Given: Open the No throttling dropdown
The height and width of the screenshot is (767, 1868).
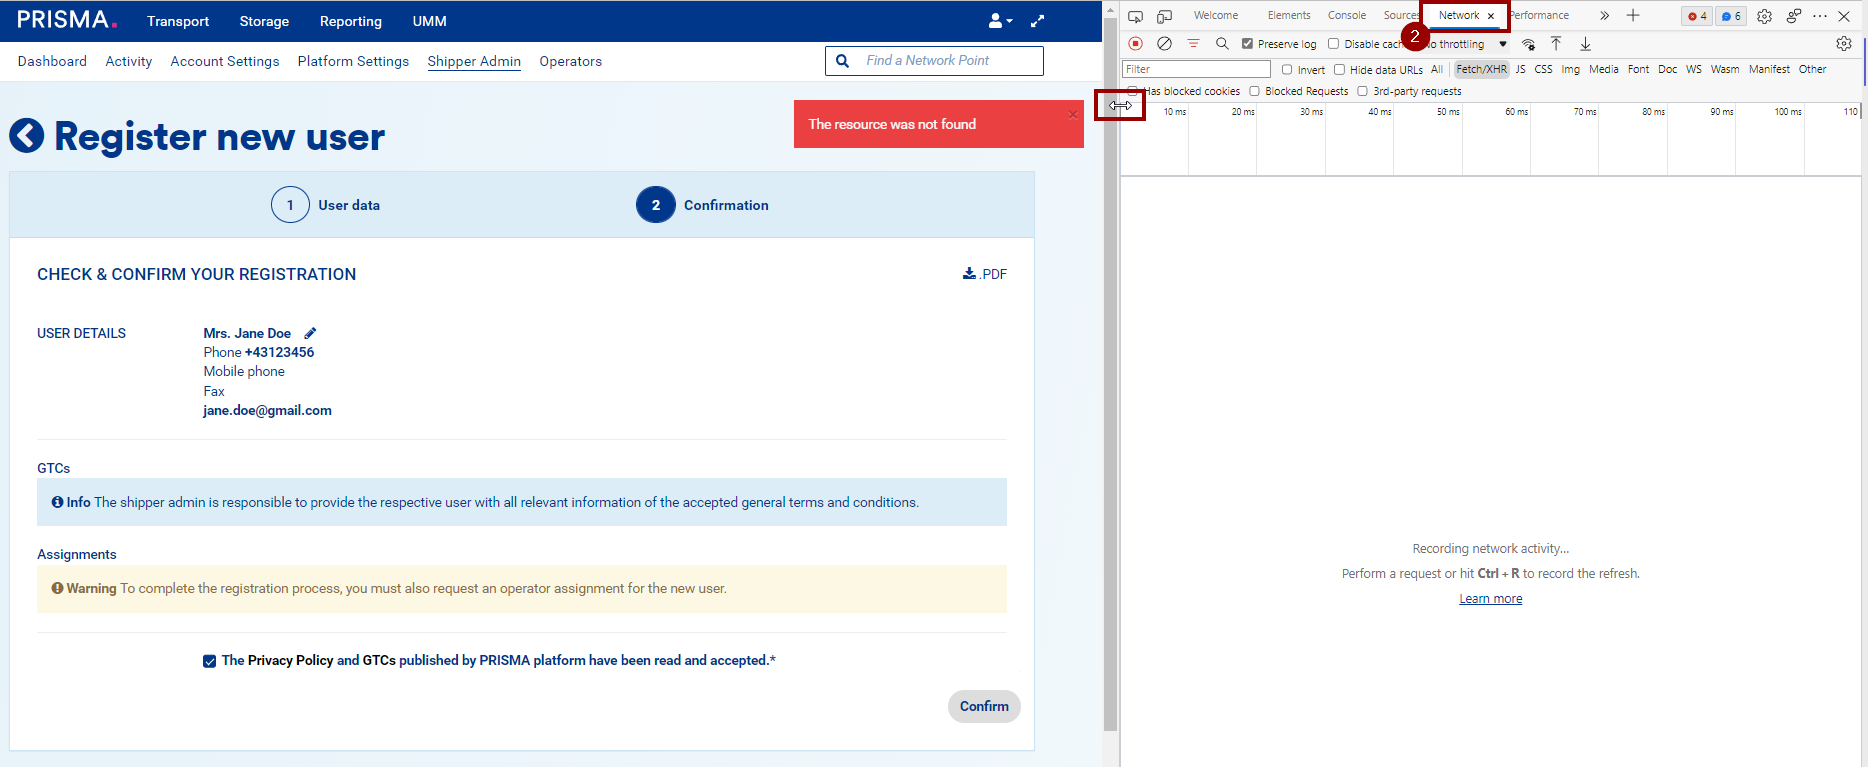Looking at the screenshot, I should coord(1502,44).
